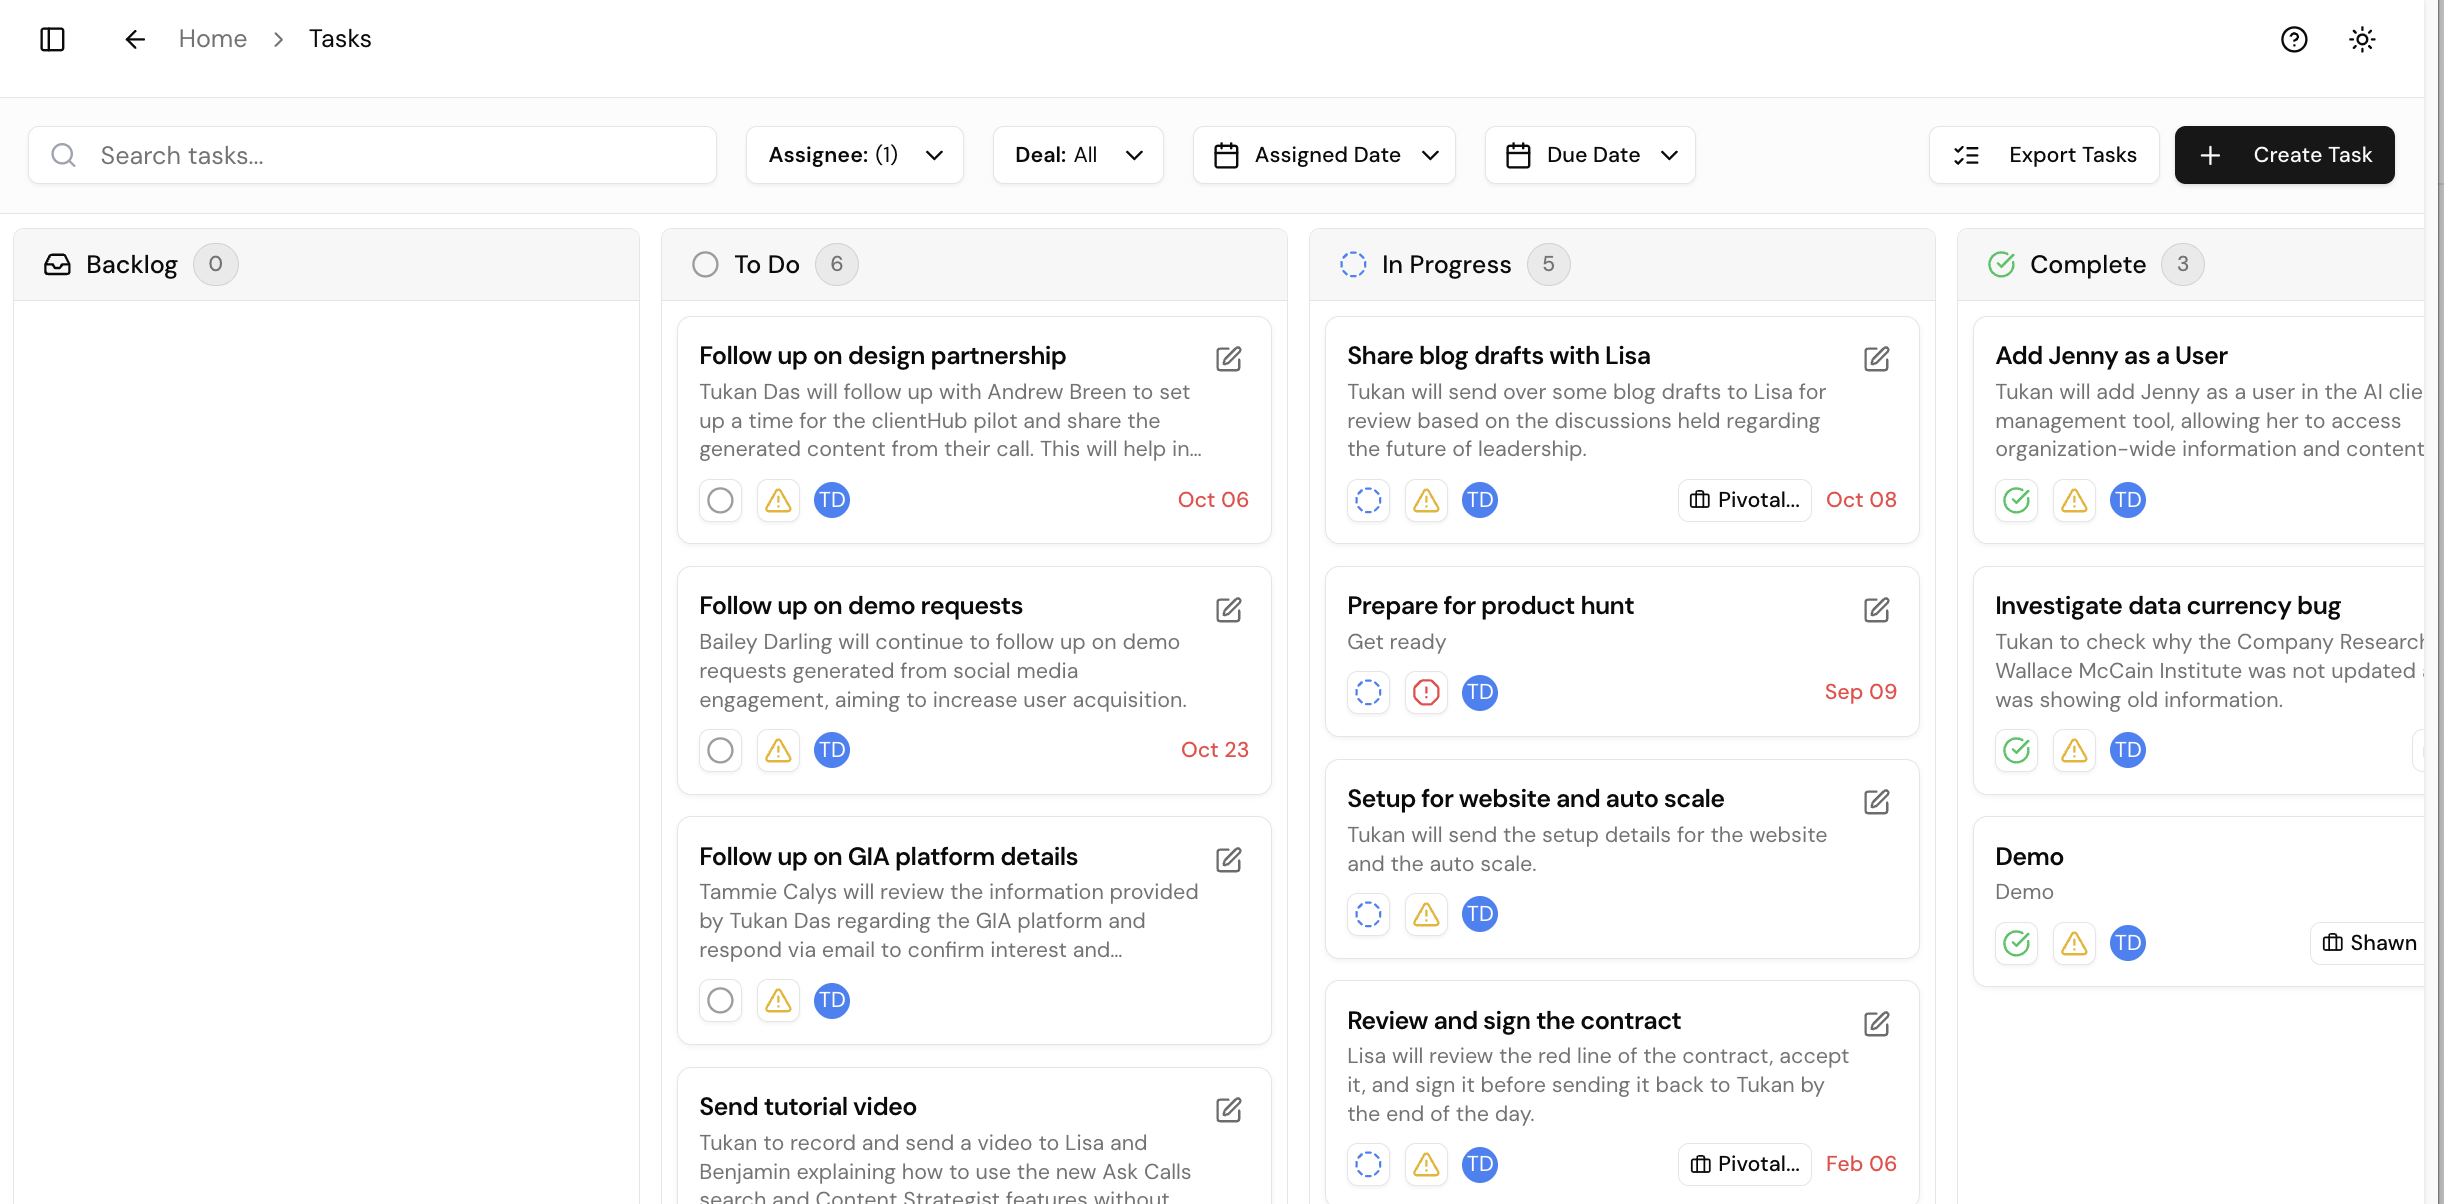Open the Due Date filter dropdown
The height and width of the screenshot is (1204, 2444).
(1589, 155)
